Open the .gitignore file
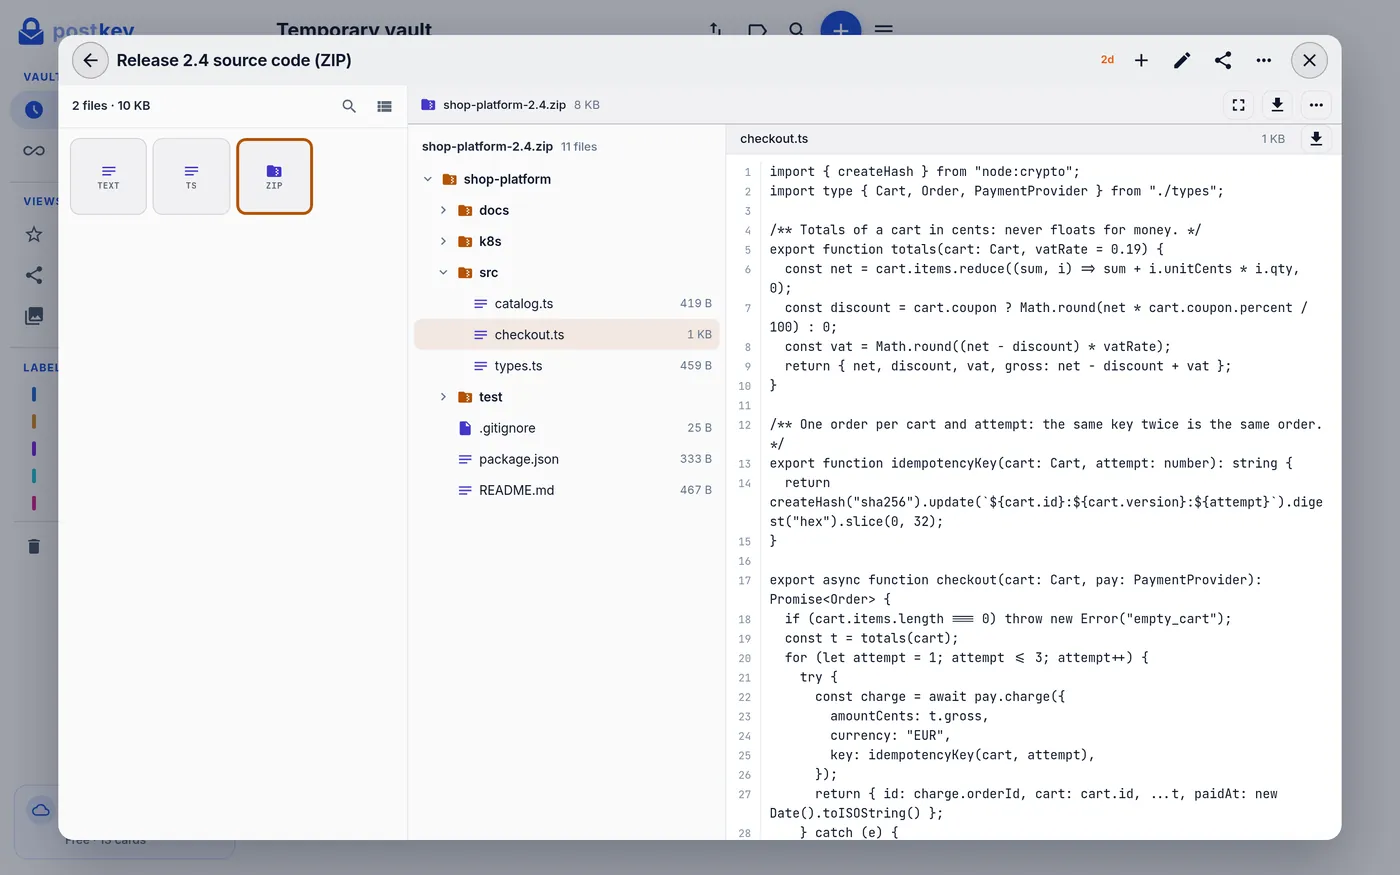This screenshot has height=875, width=1400. (567, 428)
